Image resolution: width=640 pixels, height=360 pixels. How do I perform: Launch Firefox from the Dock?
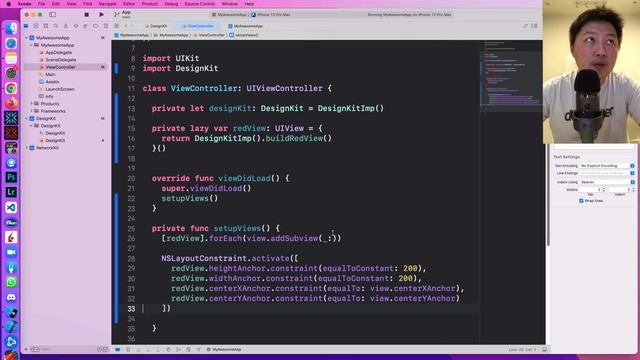(11, 103)
